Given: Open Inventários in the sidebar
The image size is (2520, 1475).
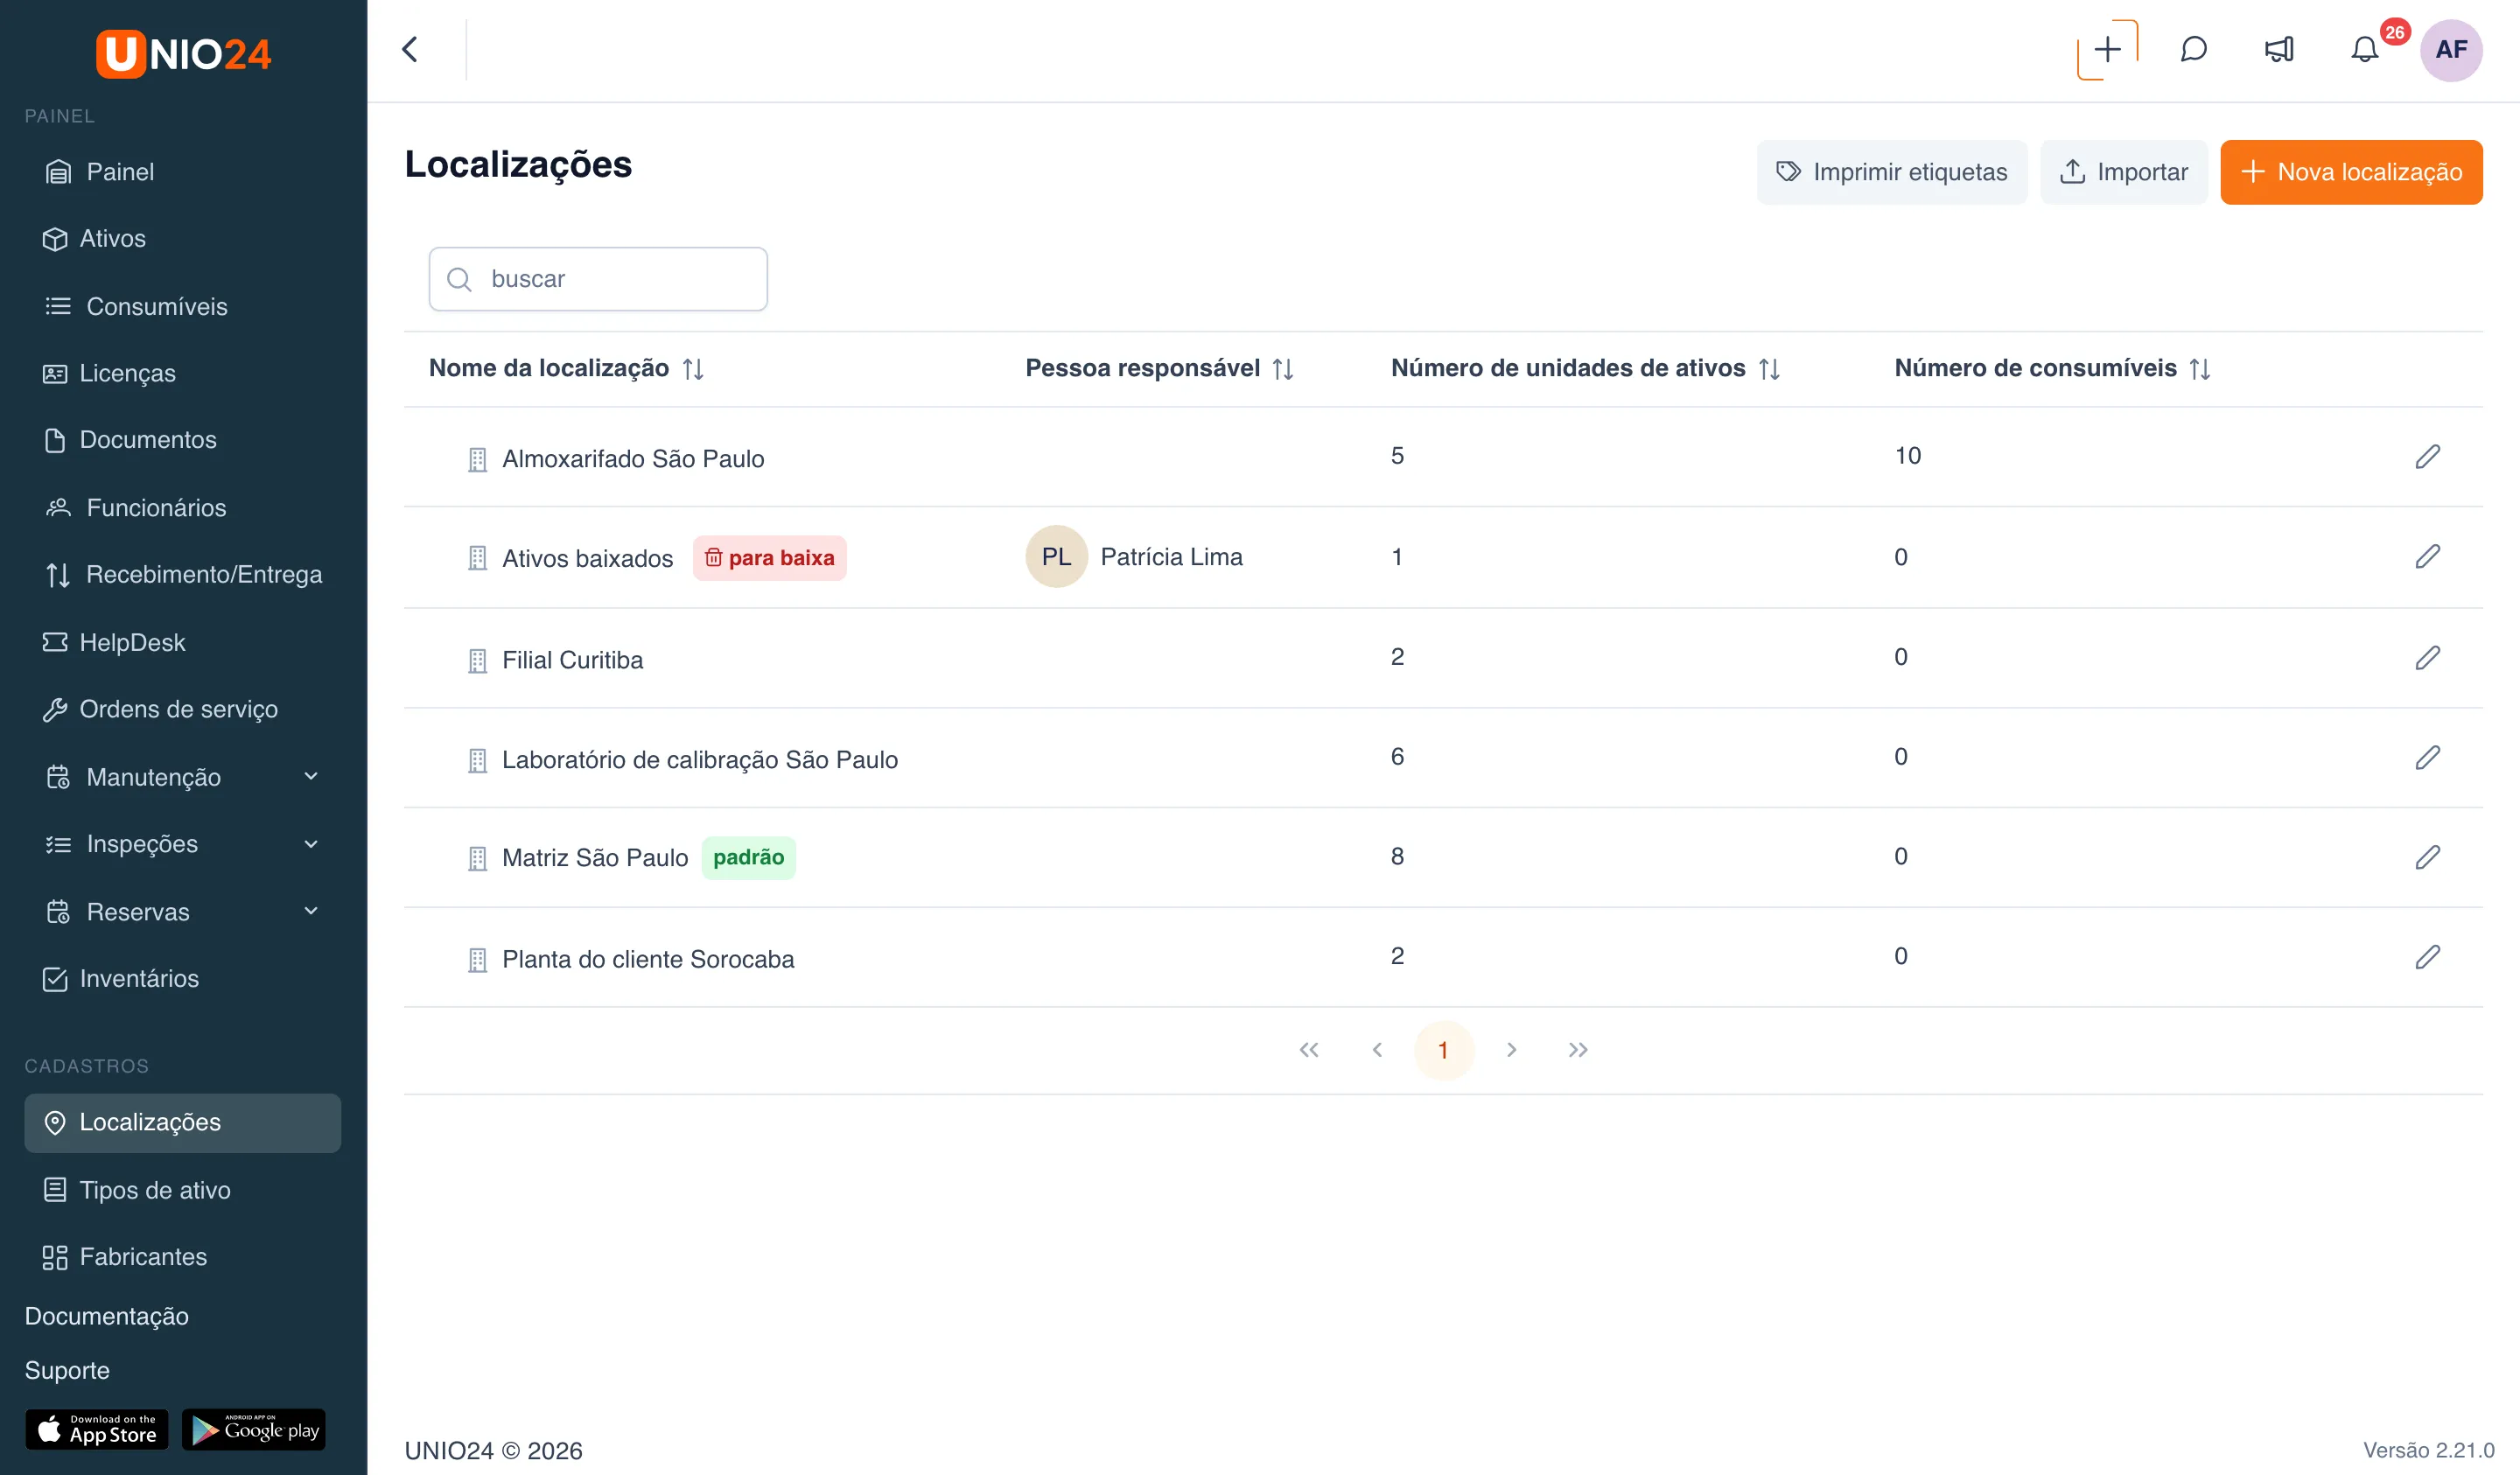Looking at the screenshot, I should 183,978.
